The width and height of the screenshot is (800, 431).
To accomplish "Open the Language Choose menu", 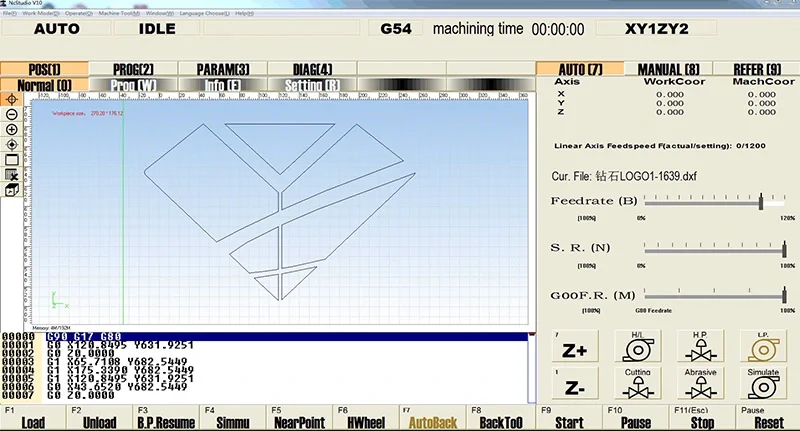I will click(x=205, y=13).
